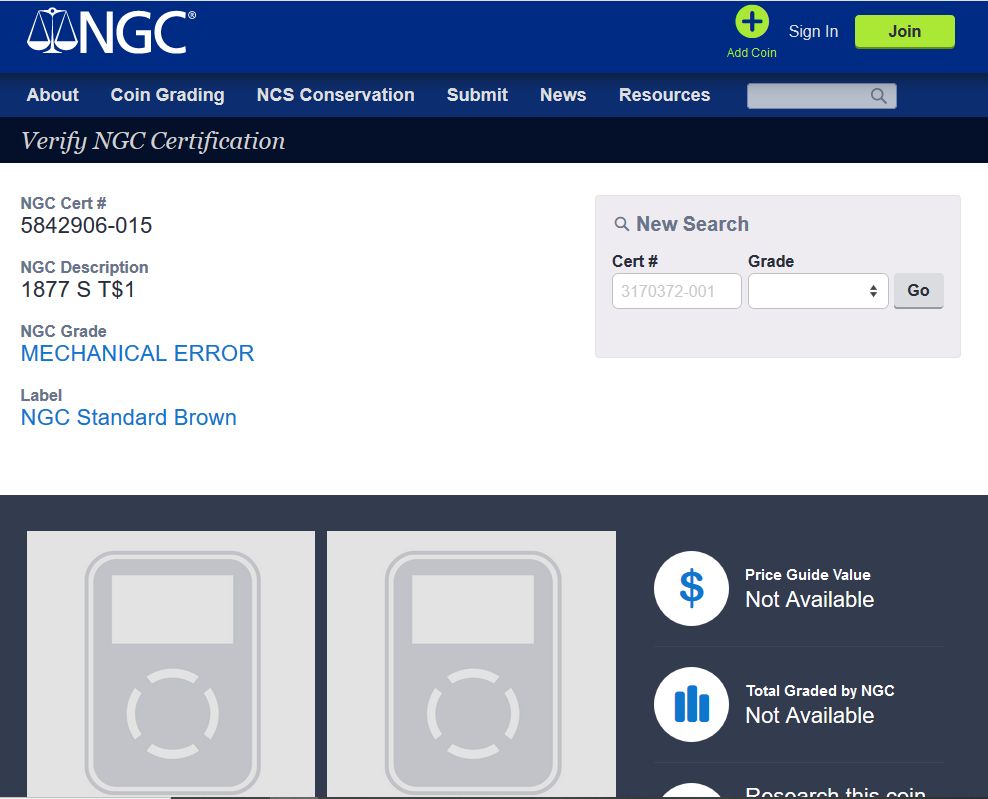
Task: Click the NGC scales logo
Action: click(x=110, y=32)
